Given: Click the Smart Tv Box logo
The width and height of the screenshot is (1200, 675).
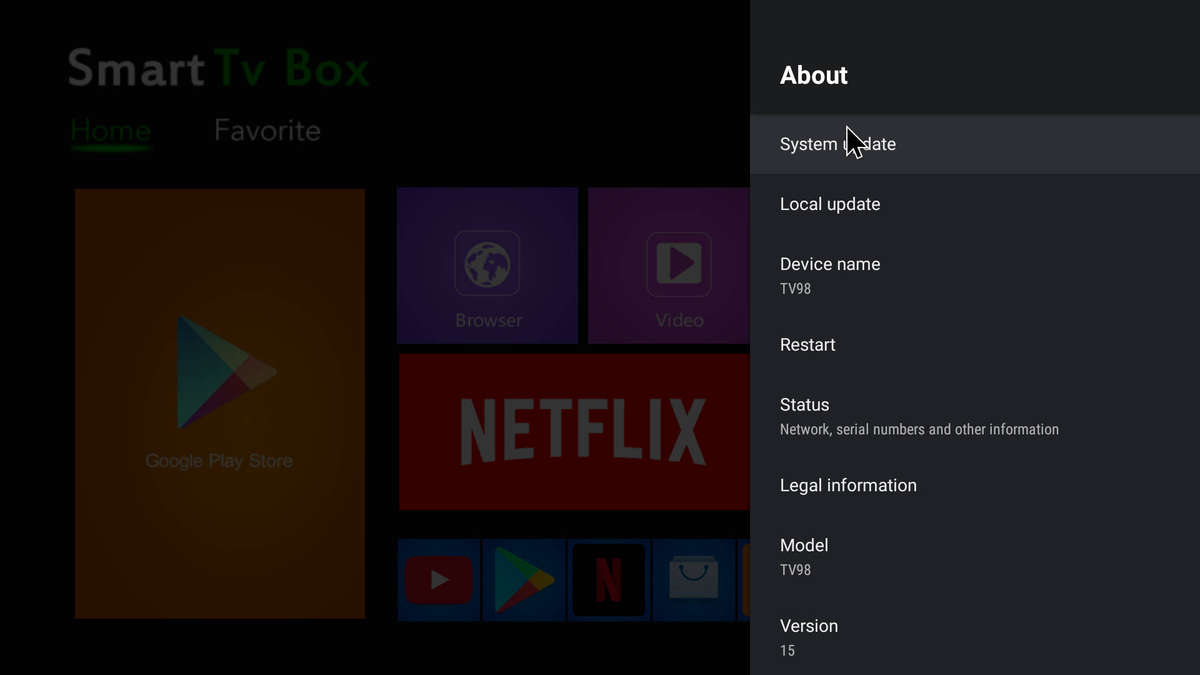Looking at the screenshot, I should pos(218,68).
